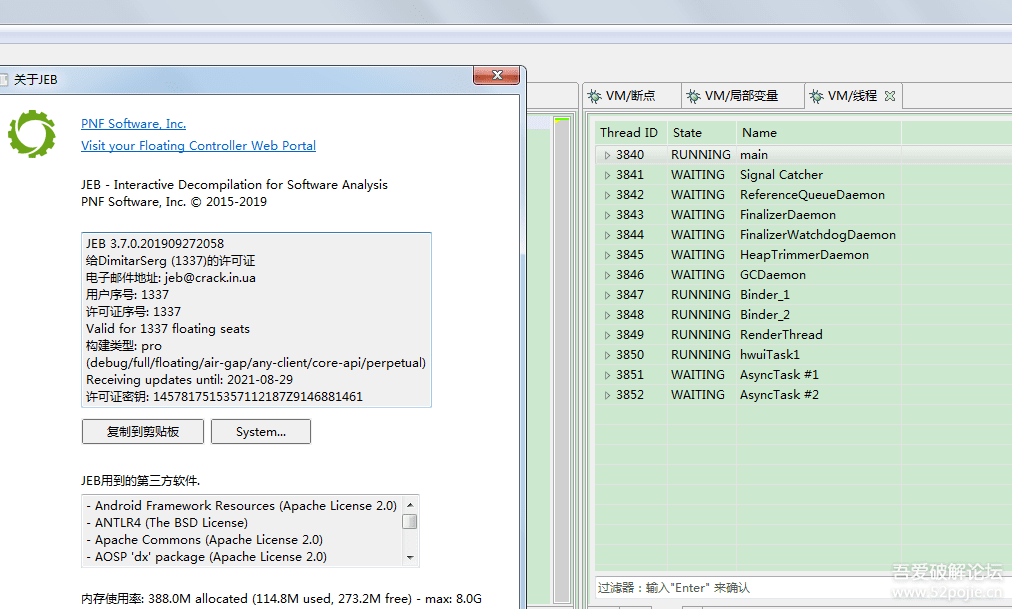Viewport: 1012px width, 609px height.
Task: Expand thread 3843 FinalizerDaemon
Action: 607,215
